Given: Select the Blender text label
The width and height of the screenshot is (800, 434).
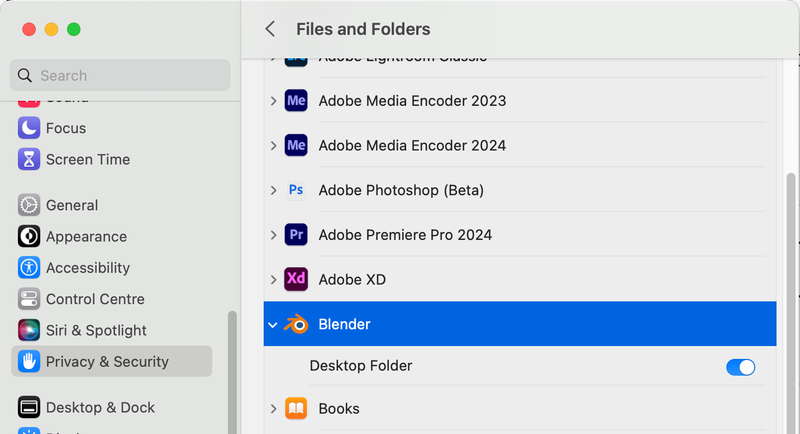Looking at the screenshot, I should pyautogui.click(x=344, y=324).
